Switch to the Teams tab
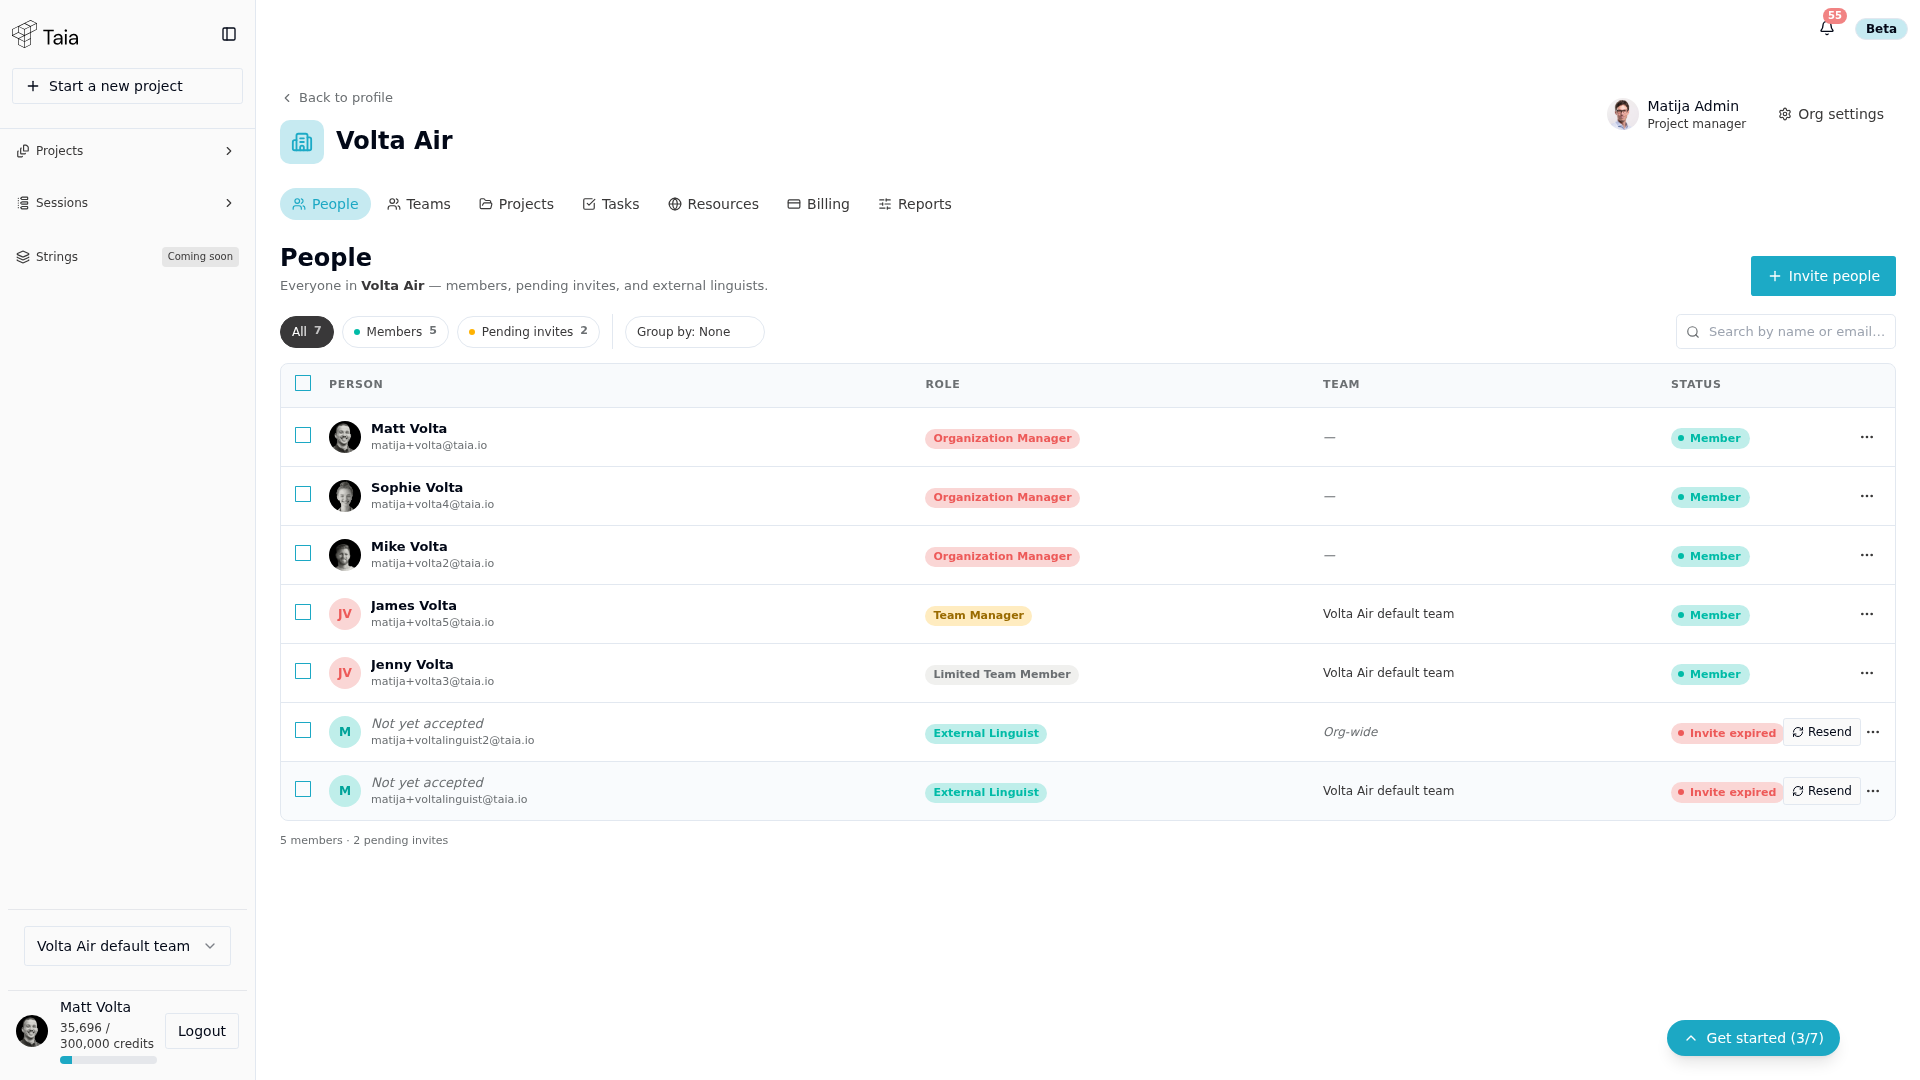The width and height of the screenshot is (1920, 1080). coord(419,204)
